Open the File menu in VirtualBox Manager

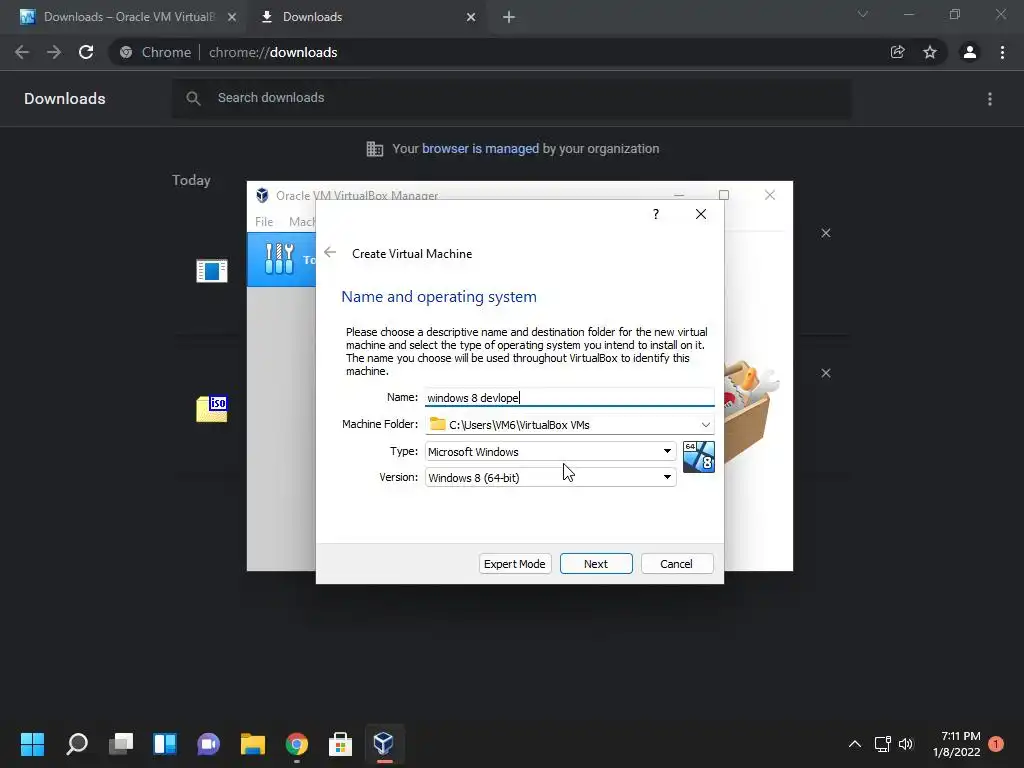click(264, 221)
